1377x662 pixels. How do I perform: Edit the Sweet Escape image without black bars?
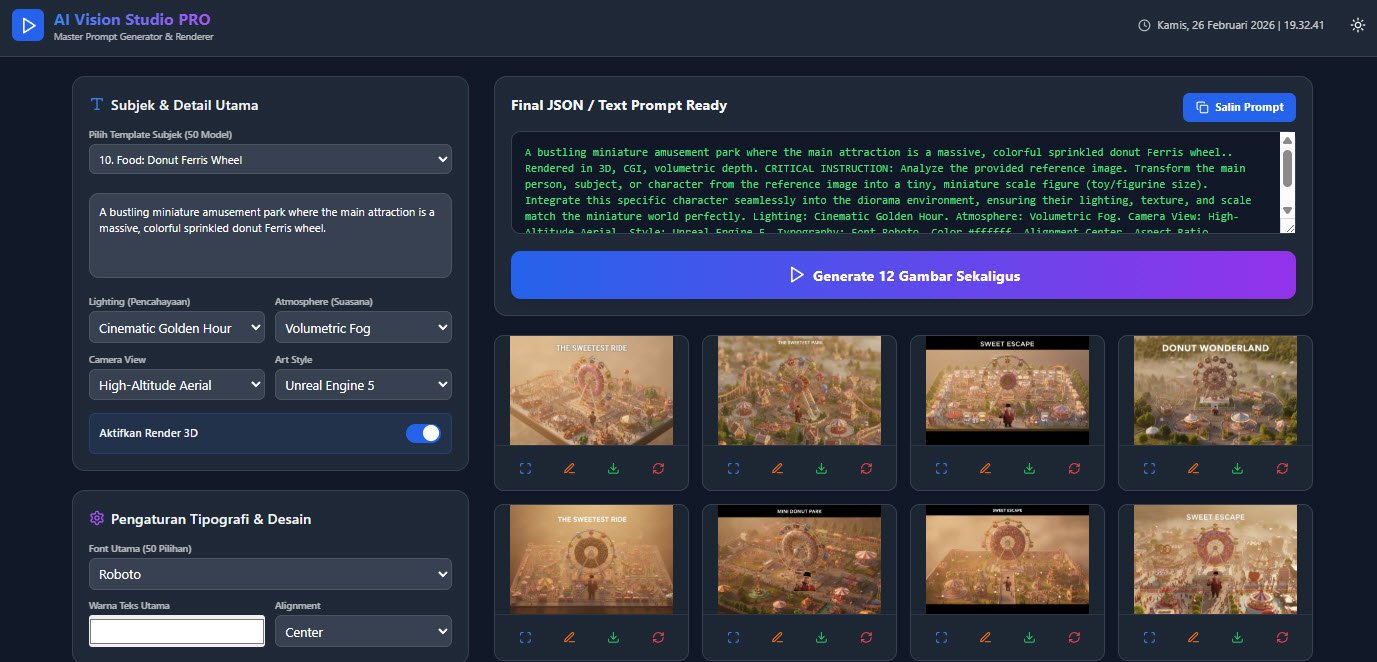coord(1193,637)
